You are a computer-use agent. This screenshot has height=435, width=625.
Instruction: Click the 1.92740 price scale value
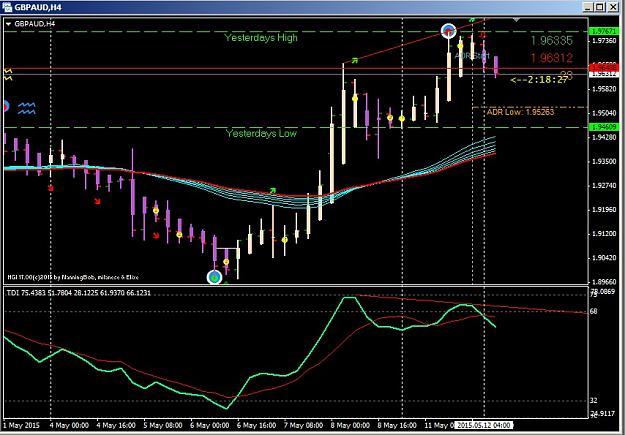[604, 185]
